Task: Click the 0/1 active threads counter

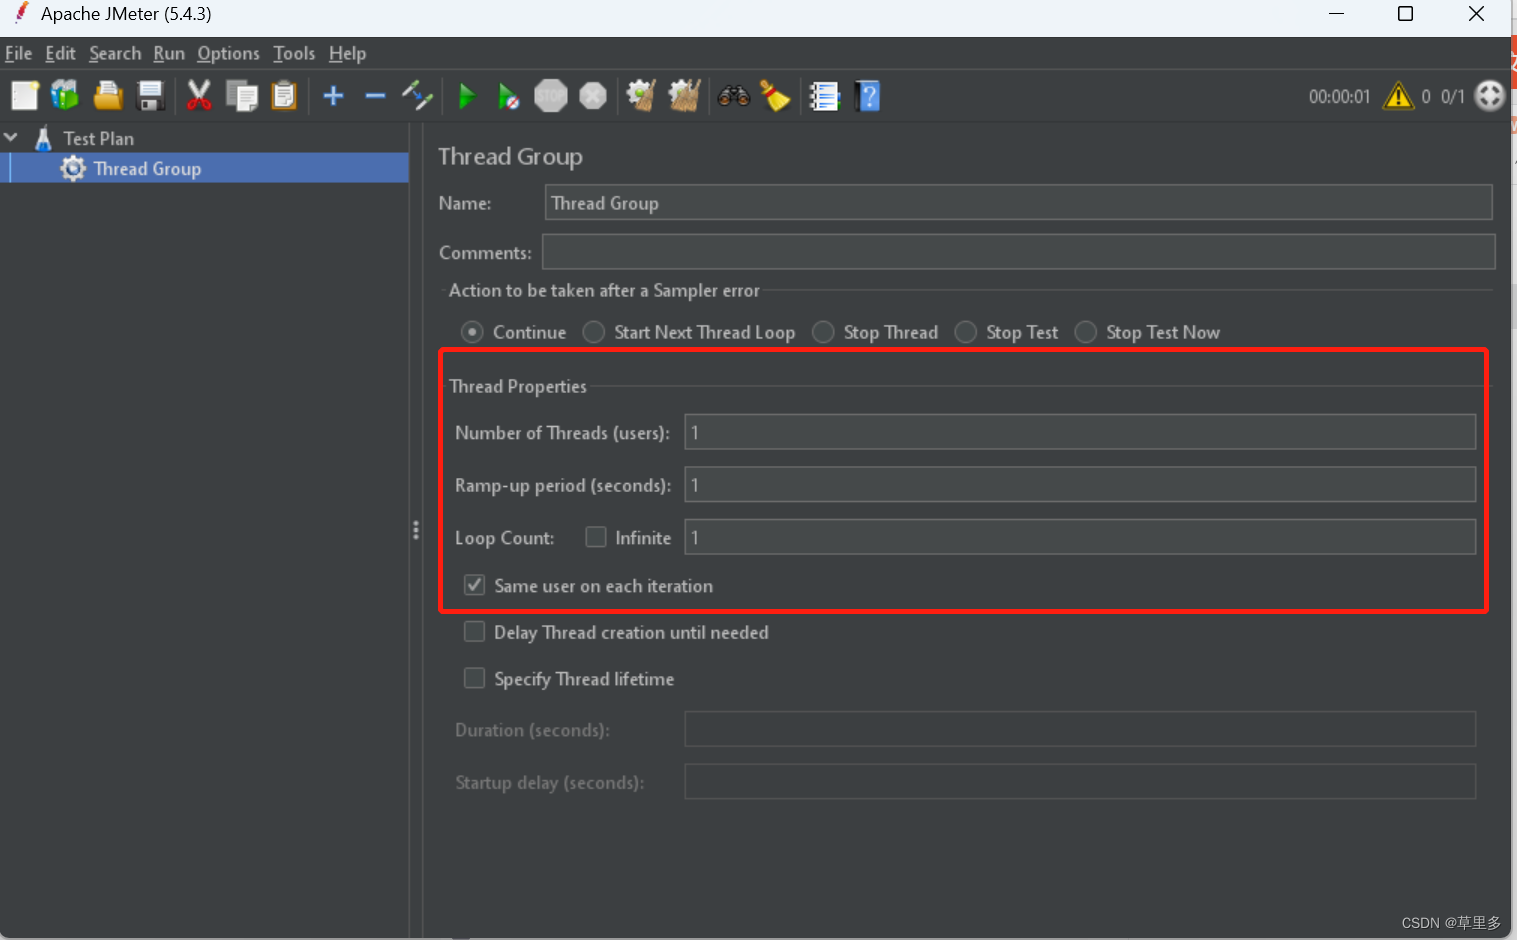Action: [x=1452, y=96]
